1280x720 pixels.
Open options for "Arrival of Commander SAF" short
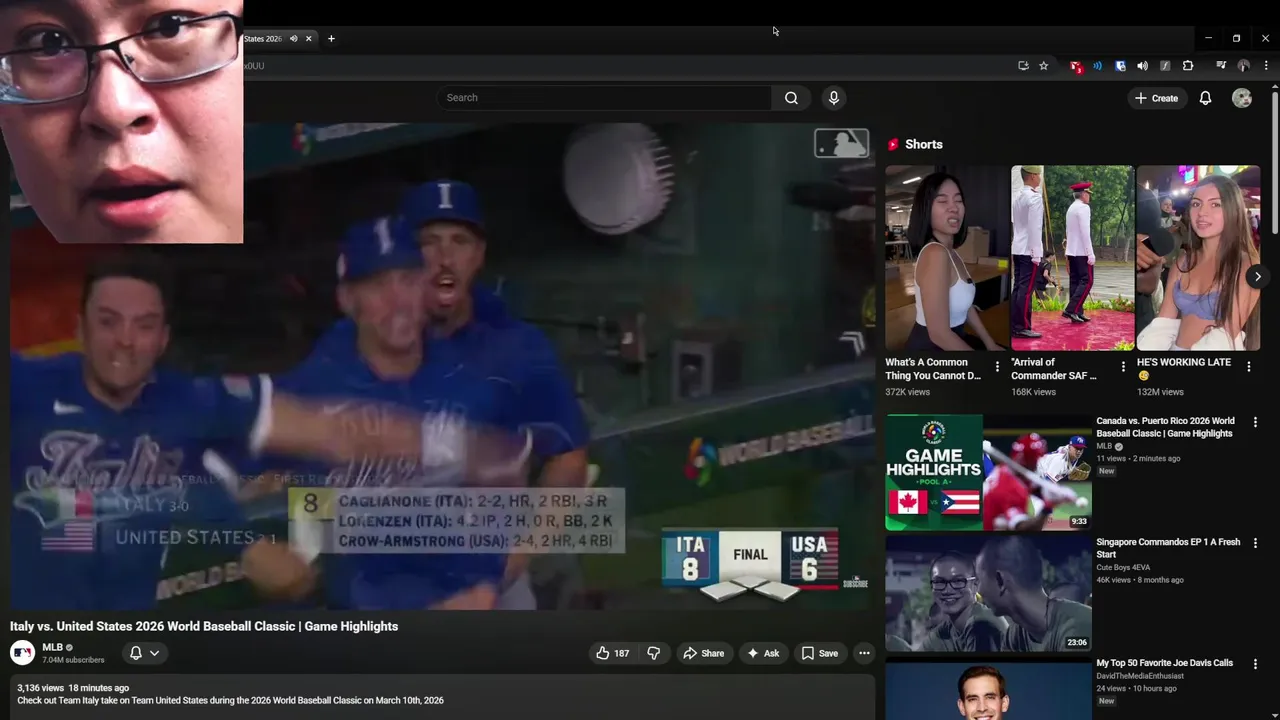(1123, 367)
